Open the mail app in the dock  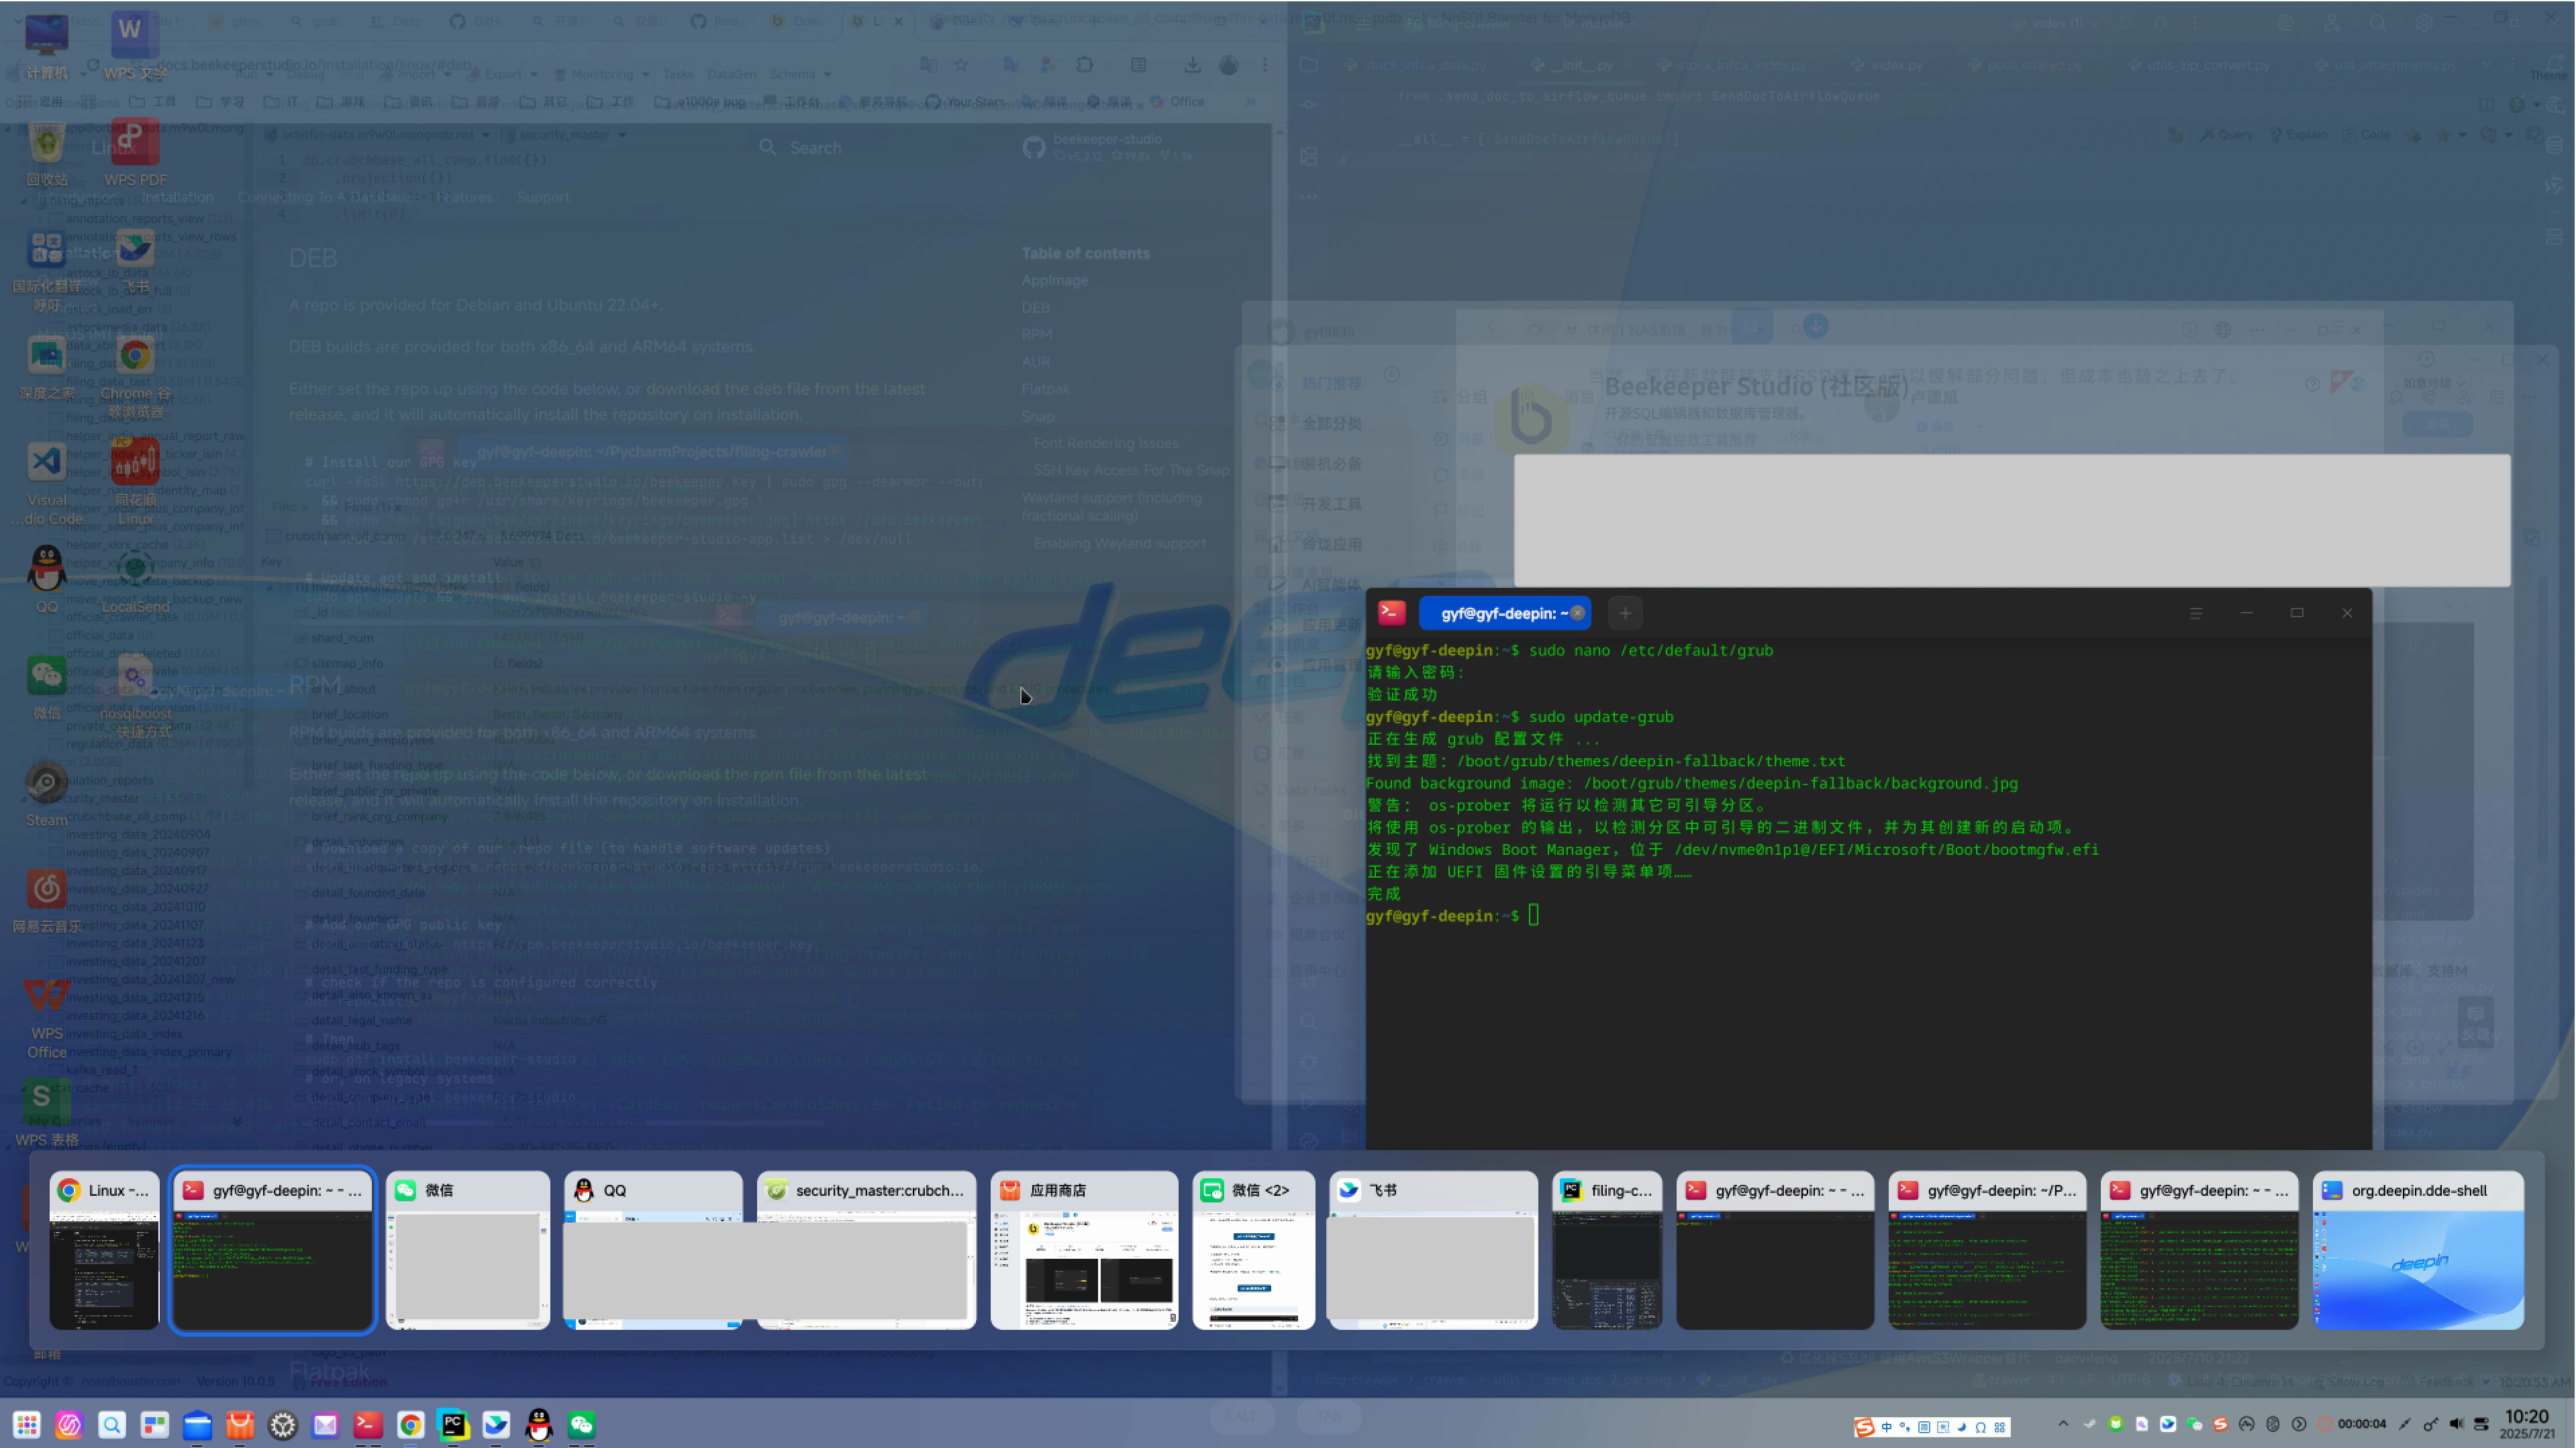pyautogui.click(x=325, y=1424)
